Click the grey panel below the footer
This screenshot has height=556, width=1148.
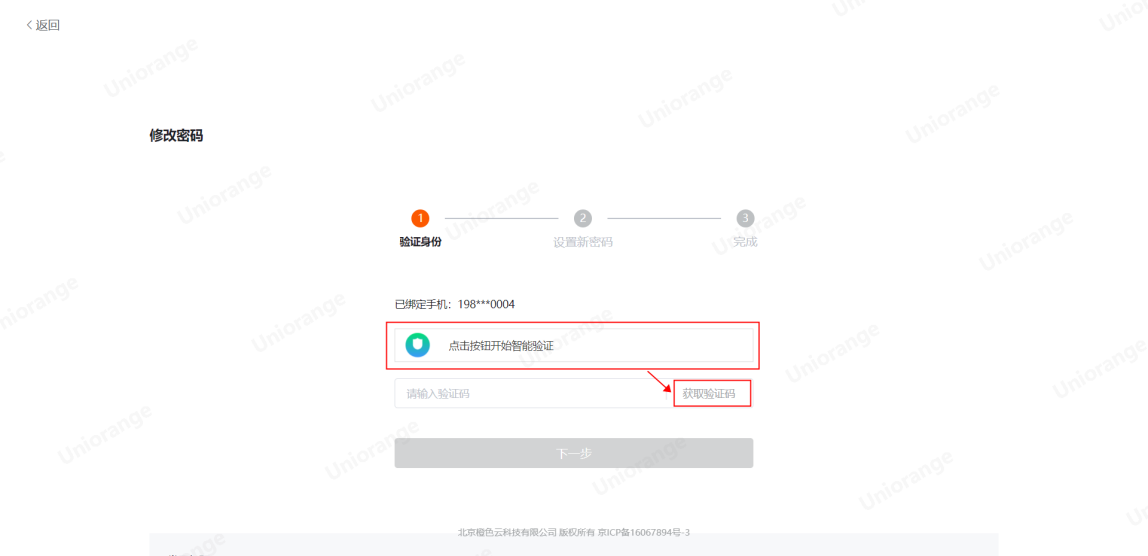573,545
